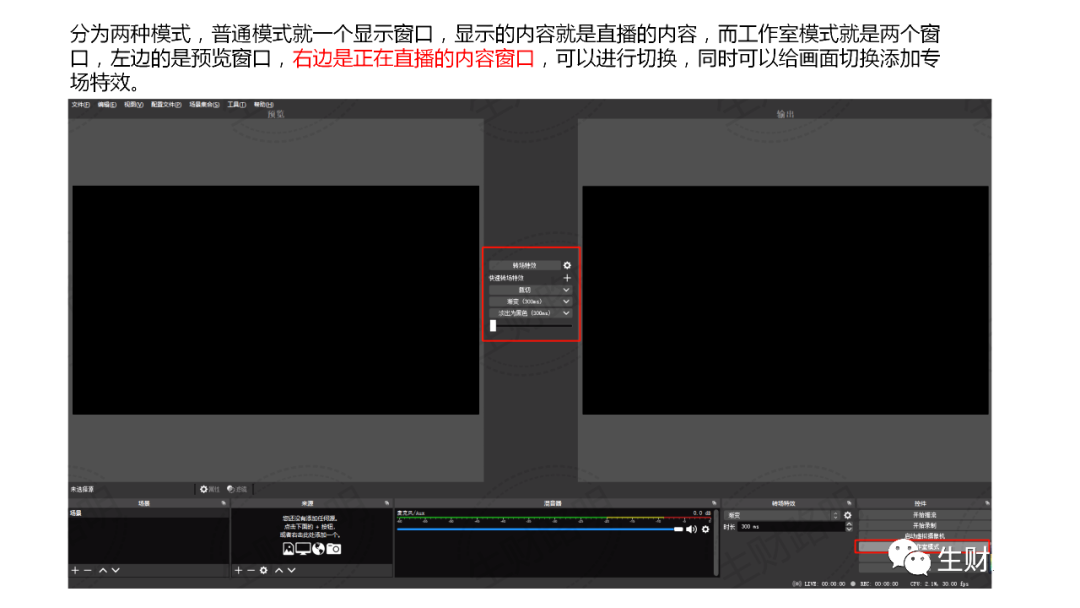1080x608 pixels.
Task: Add a new source with the plus icon
Action: (x=238, y=570)
